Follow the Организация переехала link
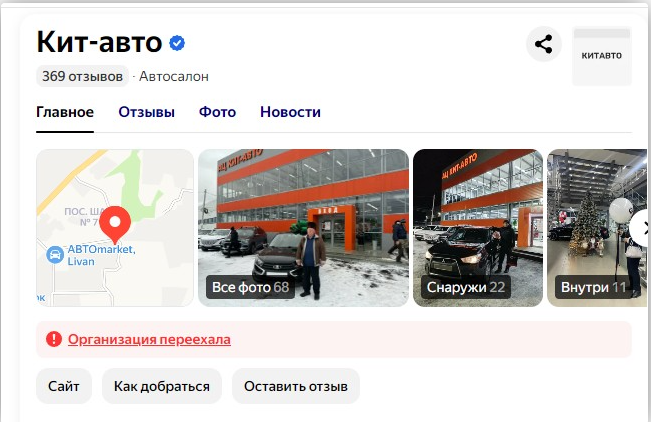Image resolution: width=651 pixels, height=422 pixels. pos(149,339)
